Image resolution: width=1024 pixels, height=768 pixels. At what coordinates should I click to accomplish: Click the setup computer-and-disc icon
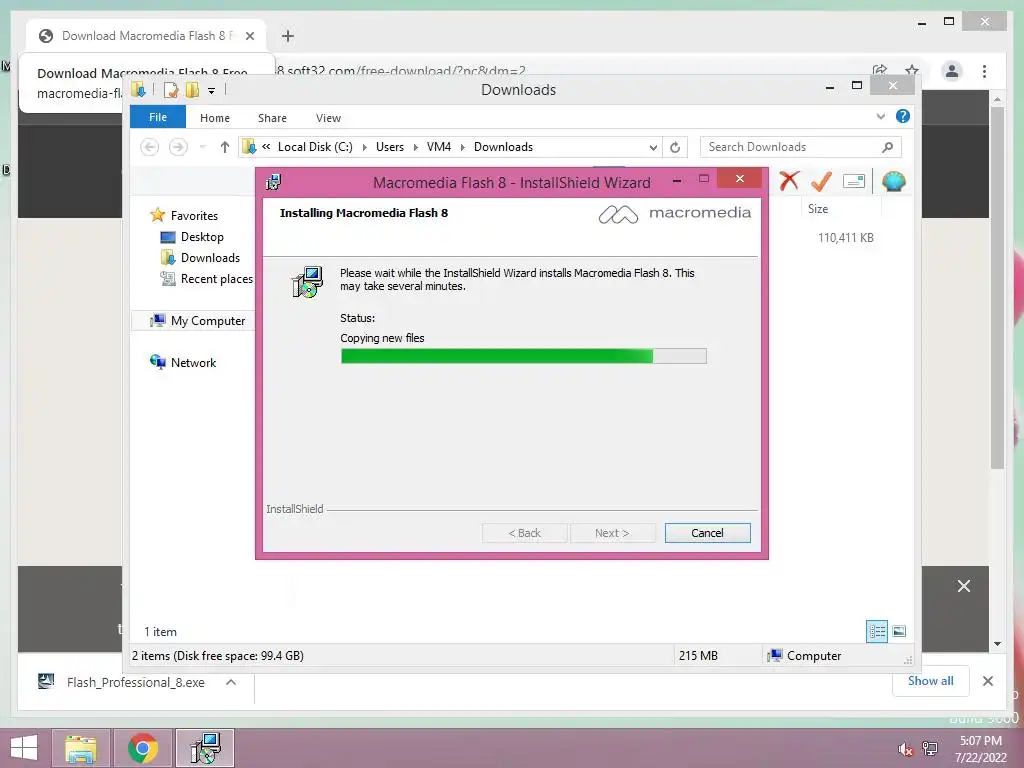pos(307,282)
